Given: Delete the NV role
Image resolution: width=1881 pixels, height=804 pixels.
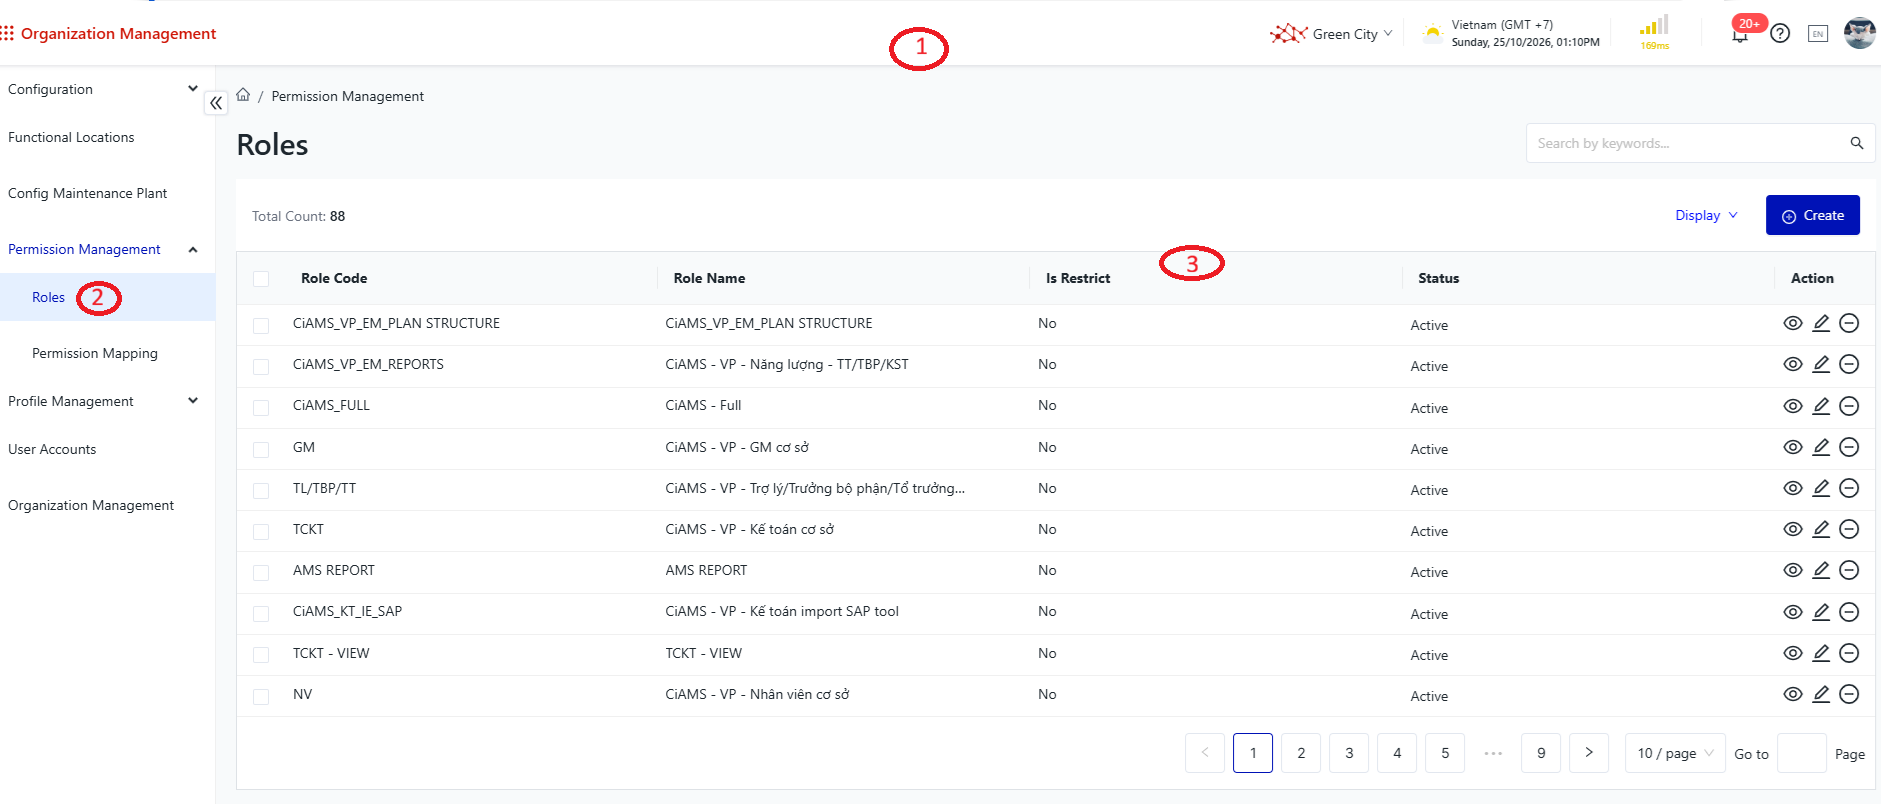Looking at the screenshot, I should [x=1849, y=694].
